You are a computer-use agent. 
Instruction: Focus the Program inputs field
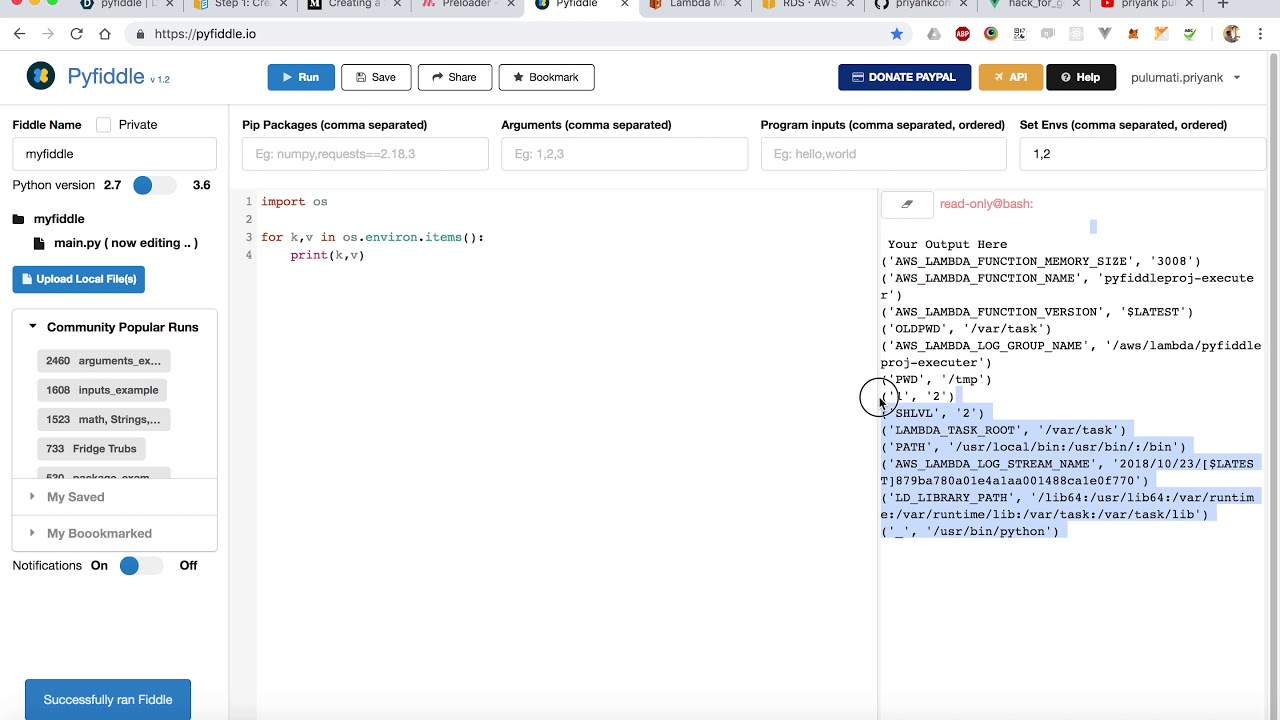click(884, 154)
